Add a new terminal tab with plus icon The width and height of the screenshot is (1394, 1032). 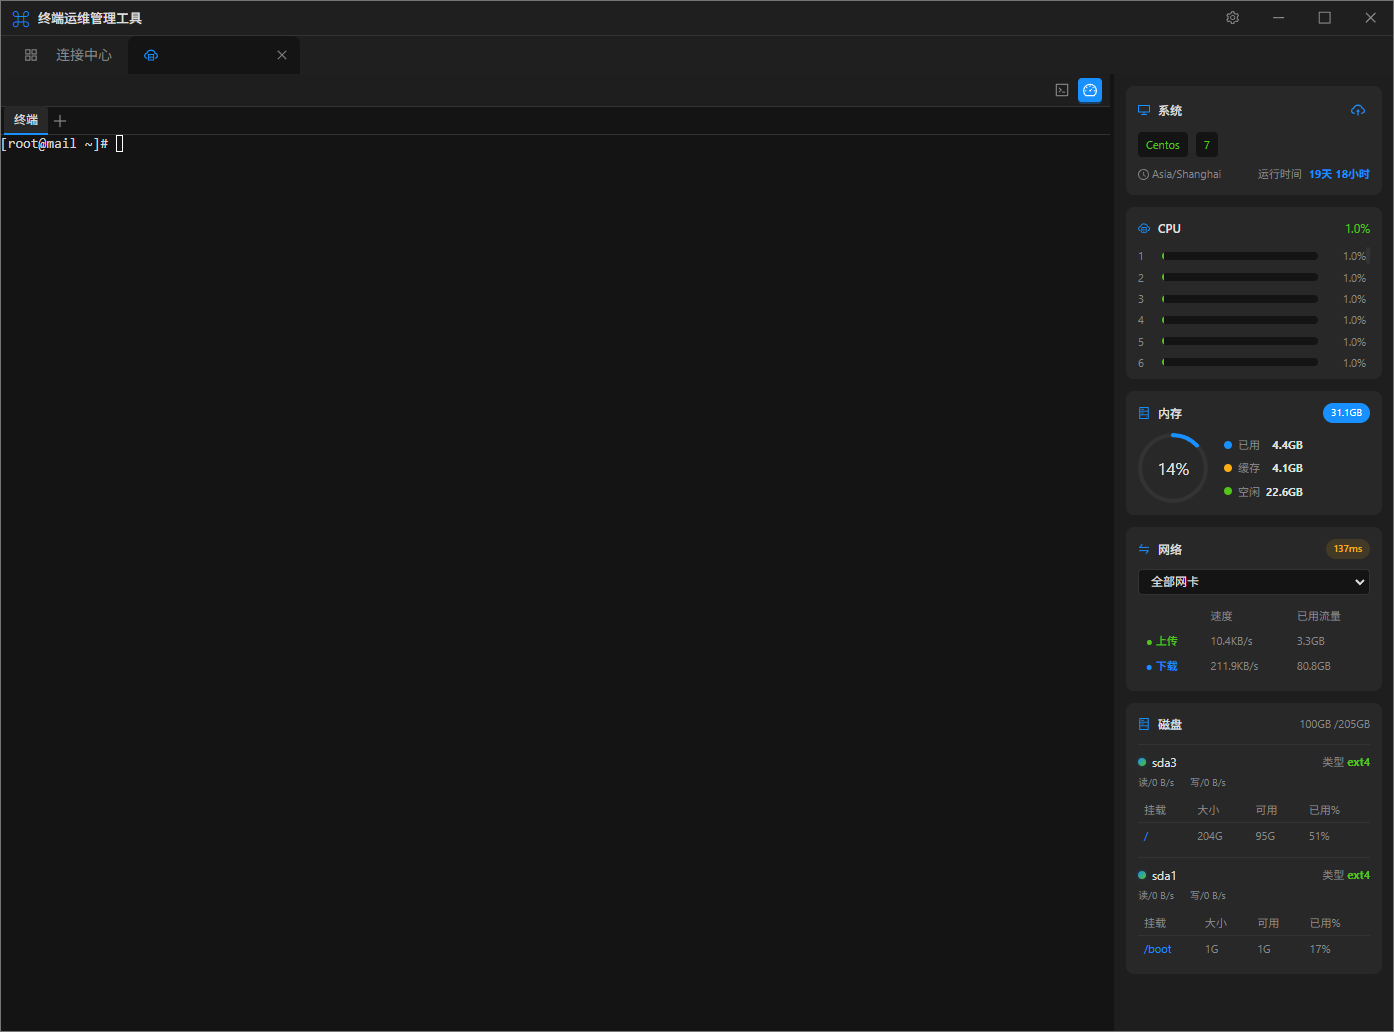point(60,121)
